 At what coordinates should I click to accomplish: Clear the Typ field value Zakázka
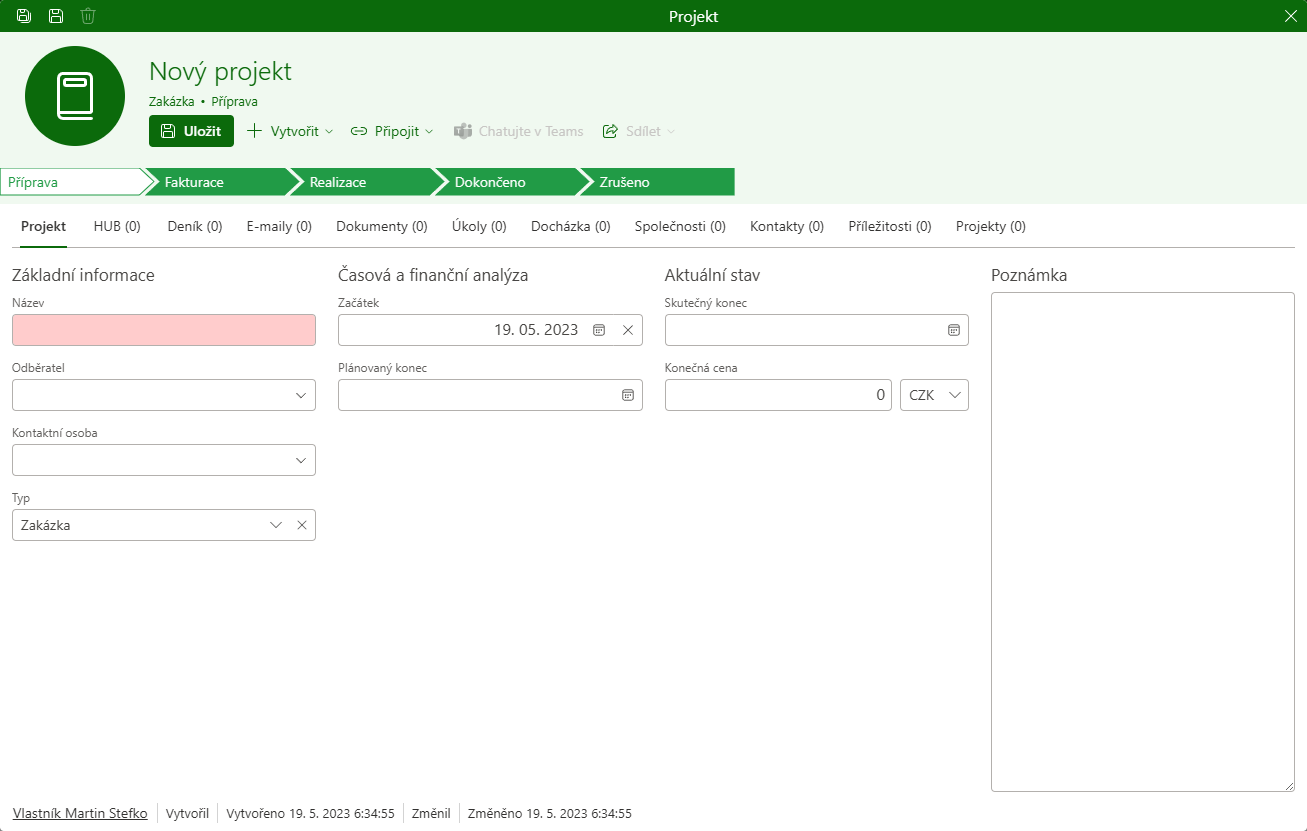coord(301,525)
